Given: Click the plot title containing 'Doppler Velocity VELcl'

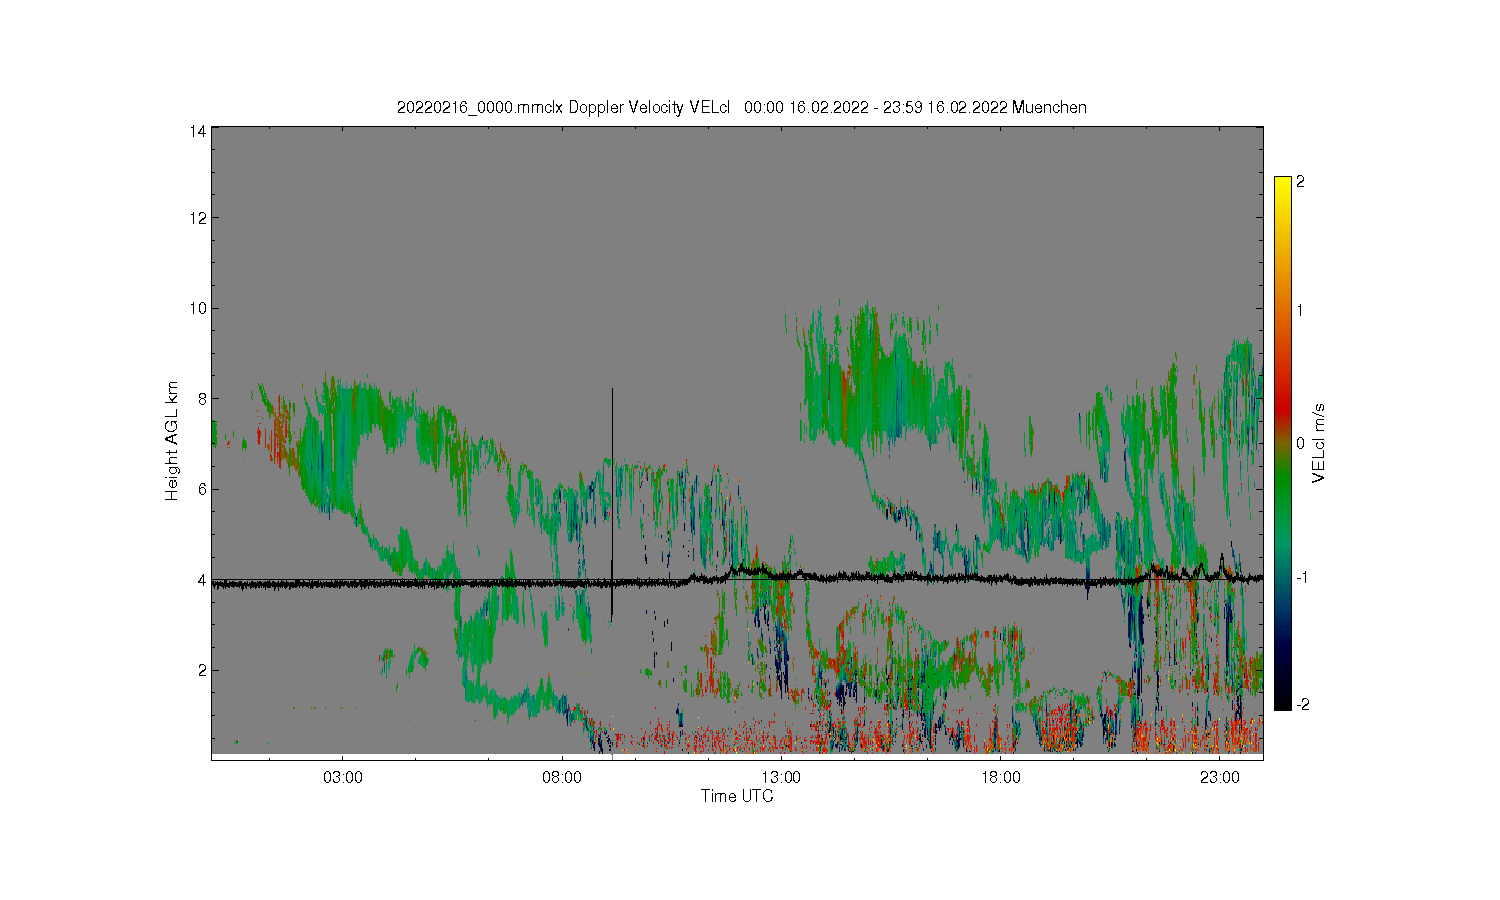Looking at the screenshot, I should click(742, 107).
